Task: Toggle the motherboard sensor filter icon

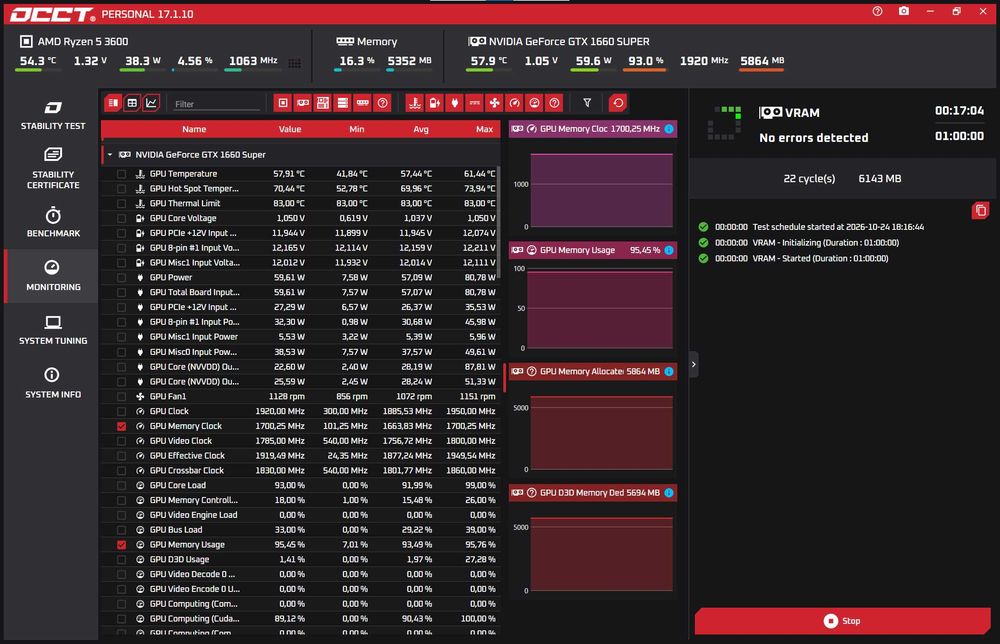Action: pyautogui.click(x=323, y=103)
